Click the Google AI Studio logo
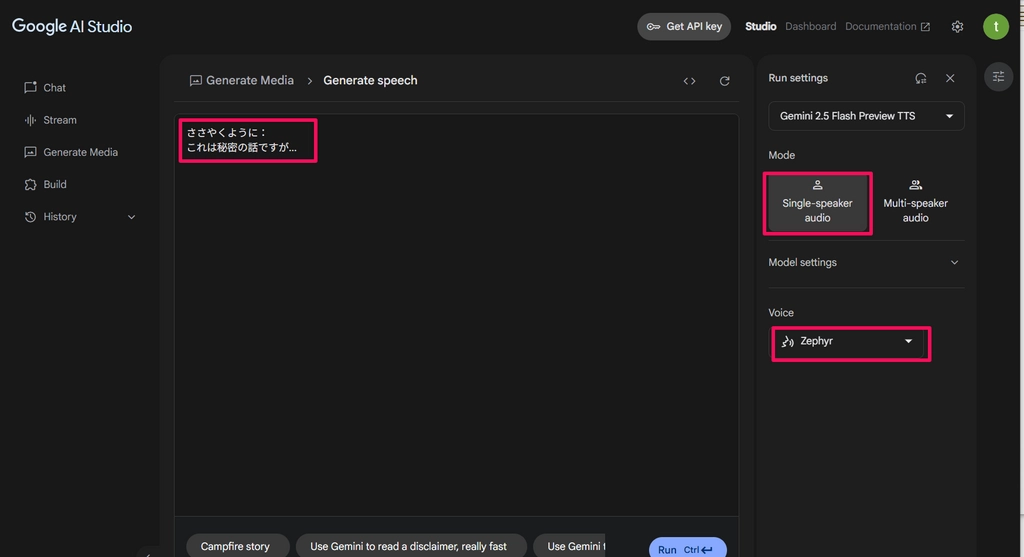The width and height of the screenshot is (1024, 557). 72,26
